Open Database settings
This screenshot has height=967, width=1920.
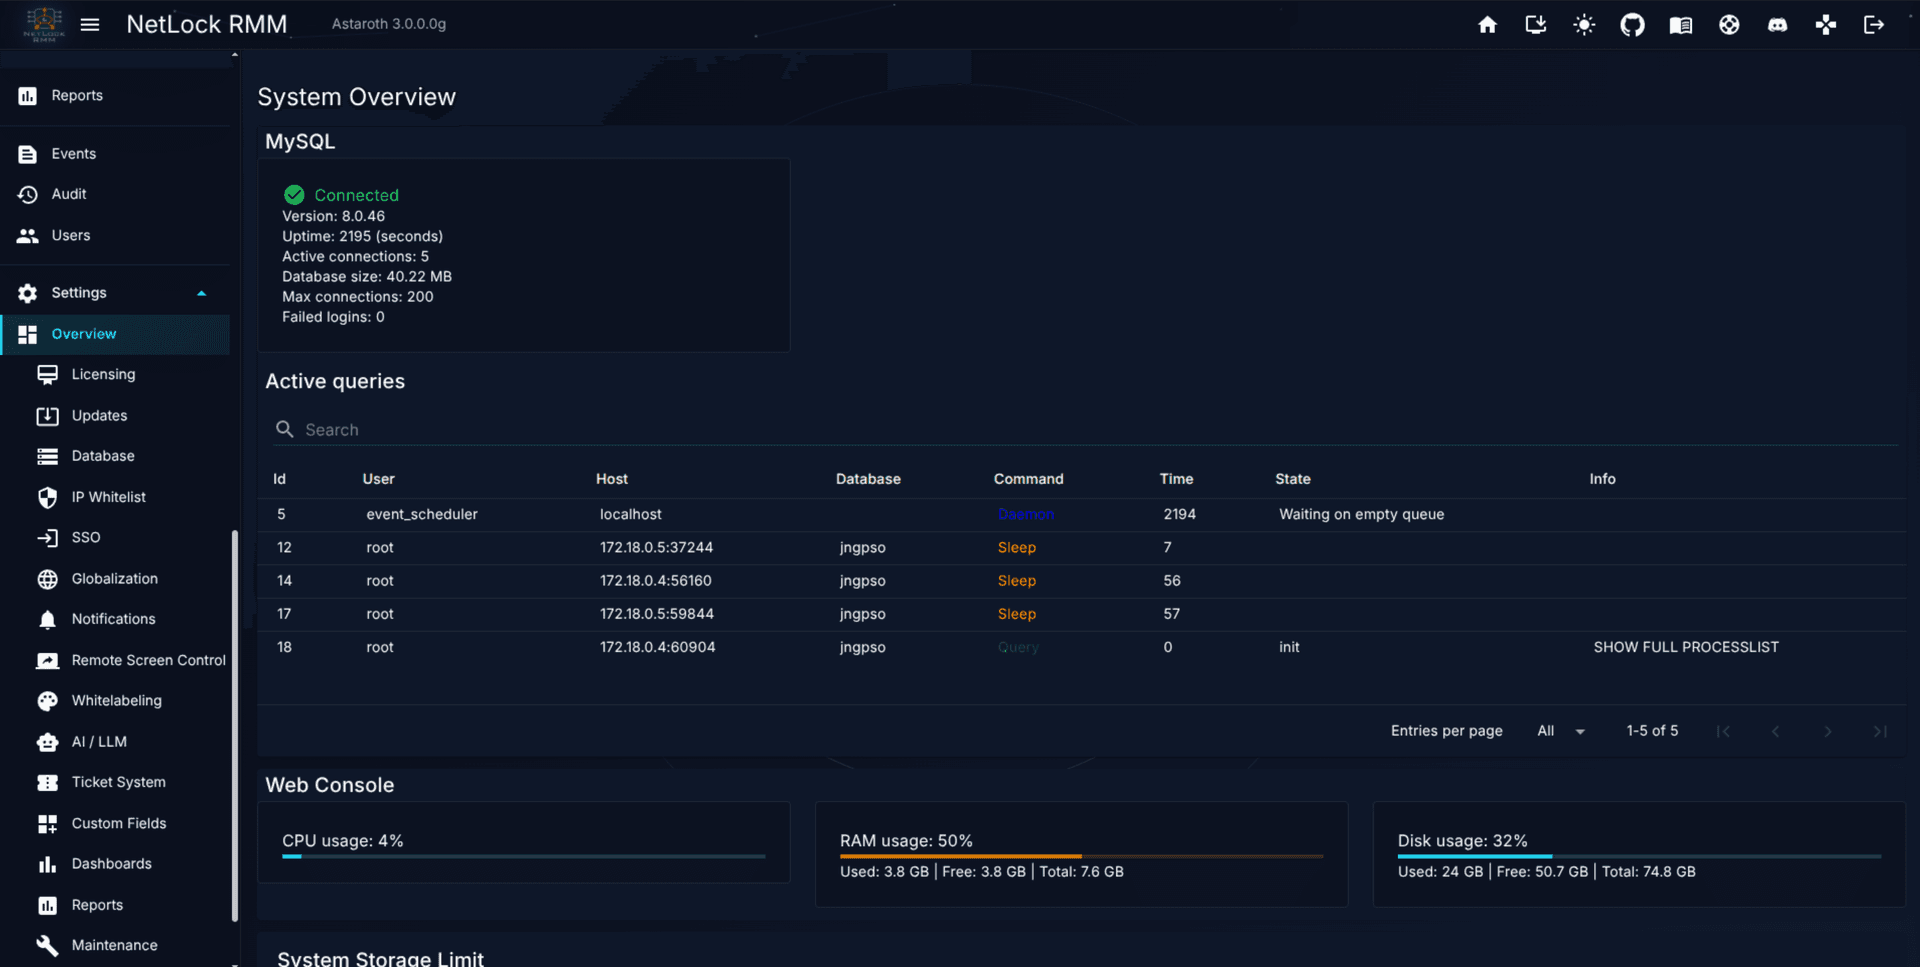point(115,456)
